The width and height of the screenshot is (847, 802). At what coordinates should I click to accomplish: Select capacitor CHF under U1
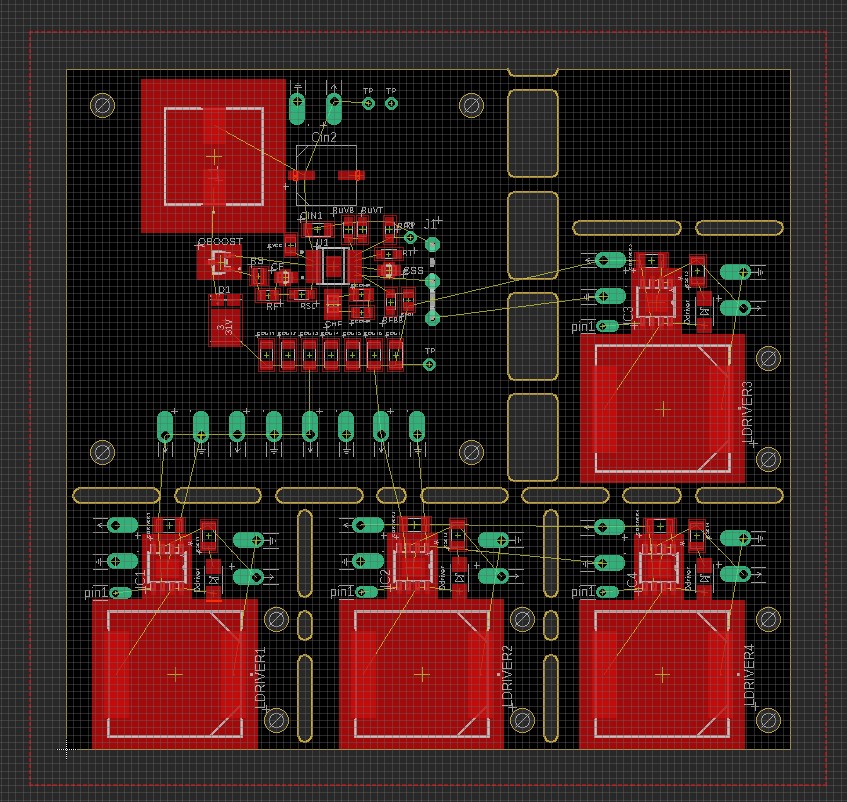[x=334, y=303]
